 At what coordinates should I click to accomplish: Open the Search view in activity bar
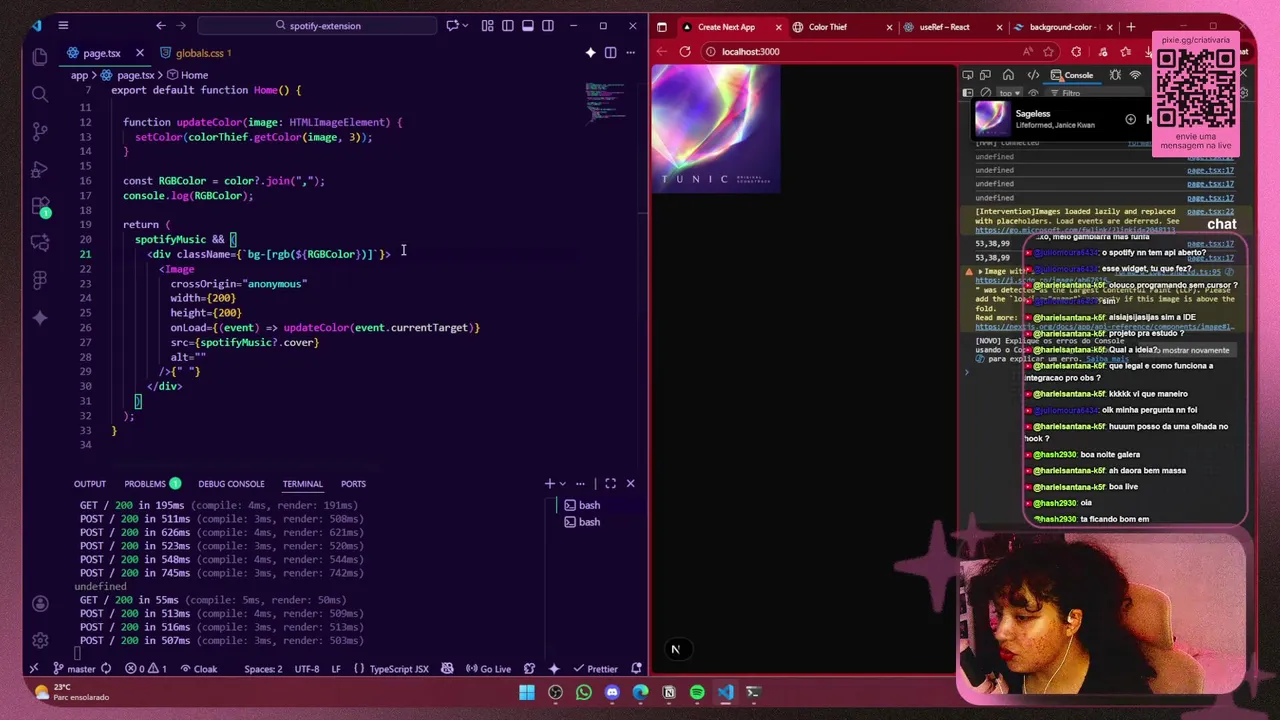coord(40,94)
